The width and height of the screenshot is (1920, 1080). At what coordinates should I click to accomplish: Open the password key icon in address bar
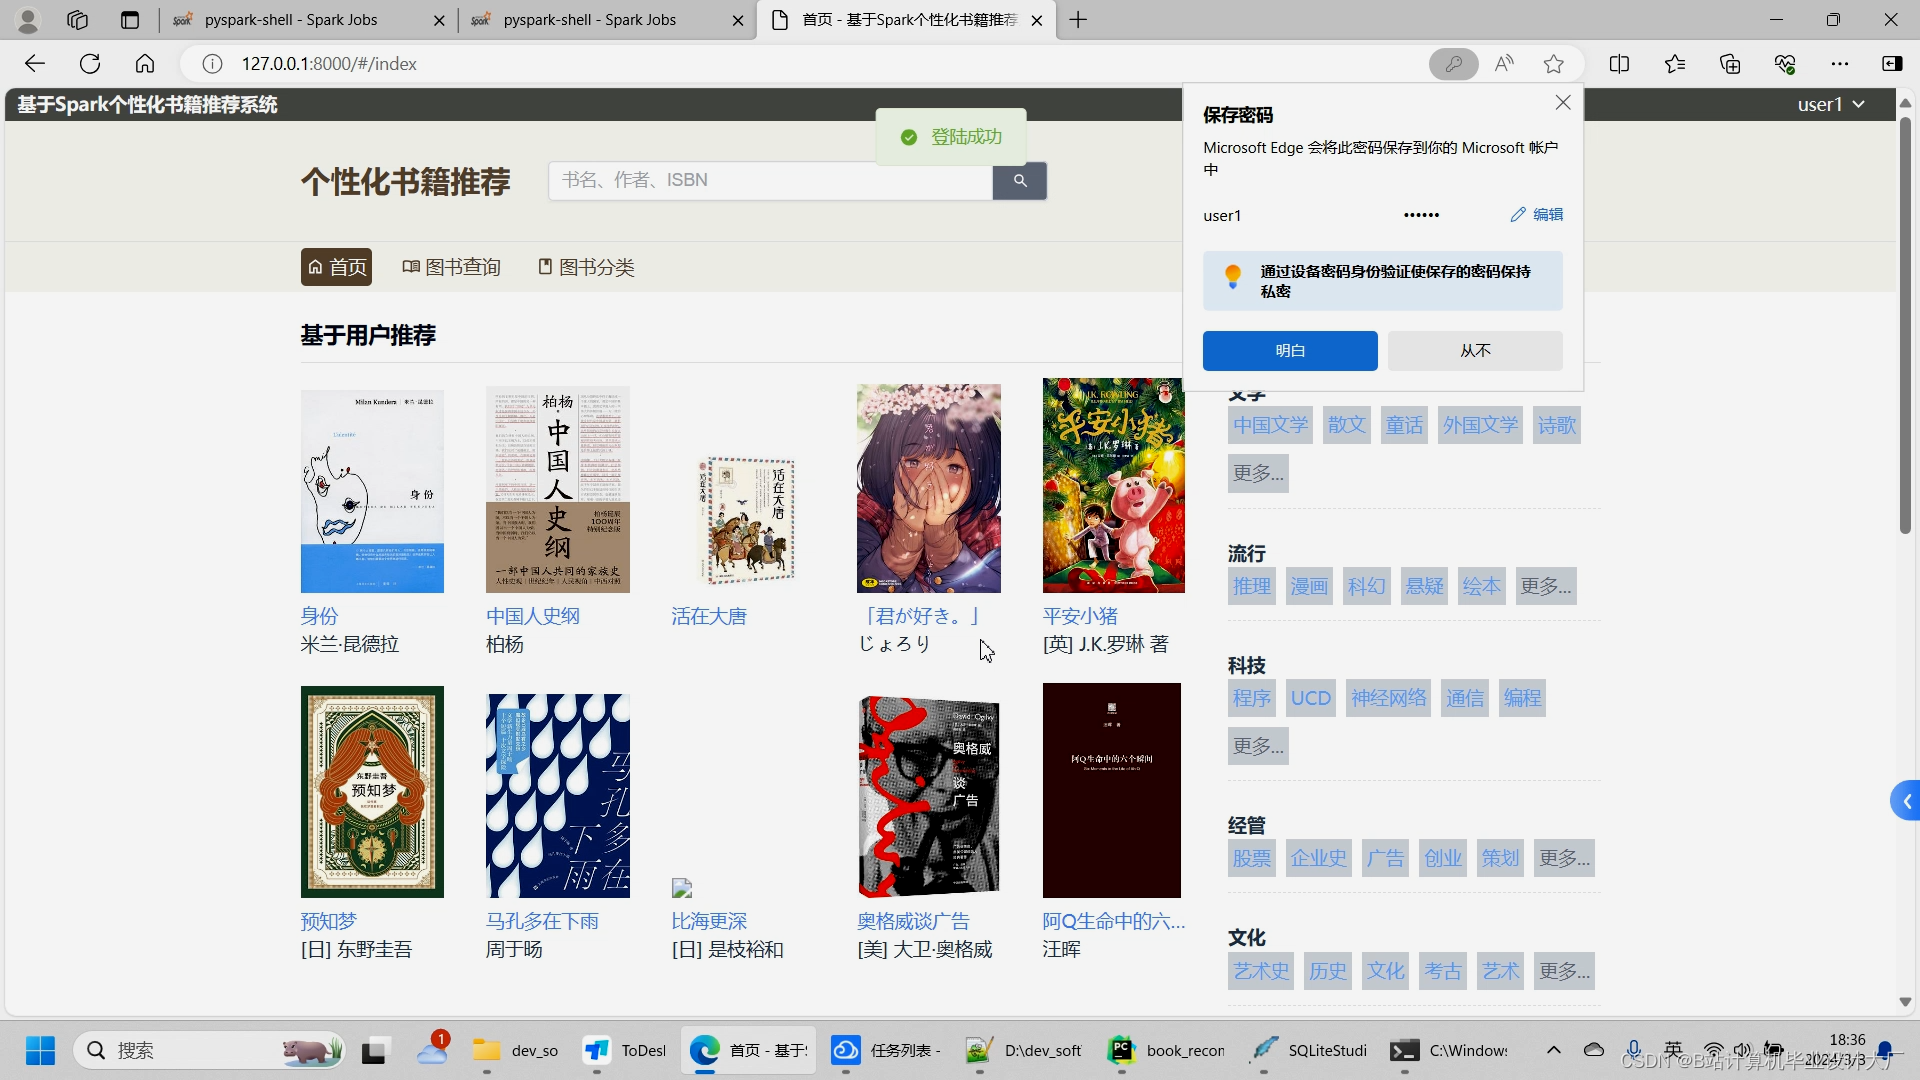[1453, 64]
